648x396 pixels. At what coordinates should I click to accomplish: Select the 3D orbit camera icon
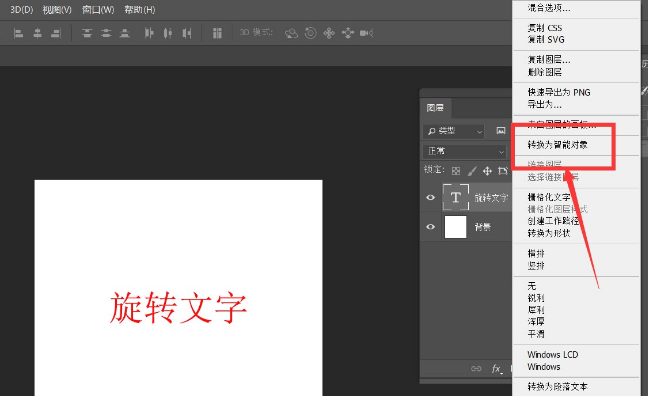click(x=291, y=33)
